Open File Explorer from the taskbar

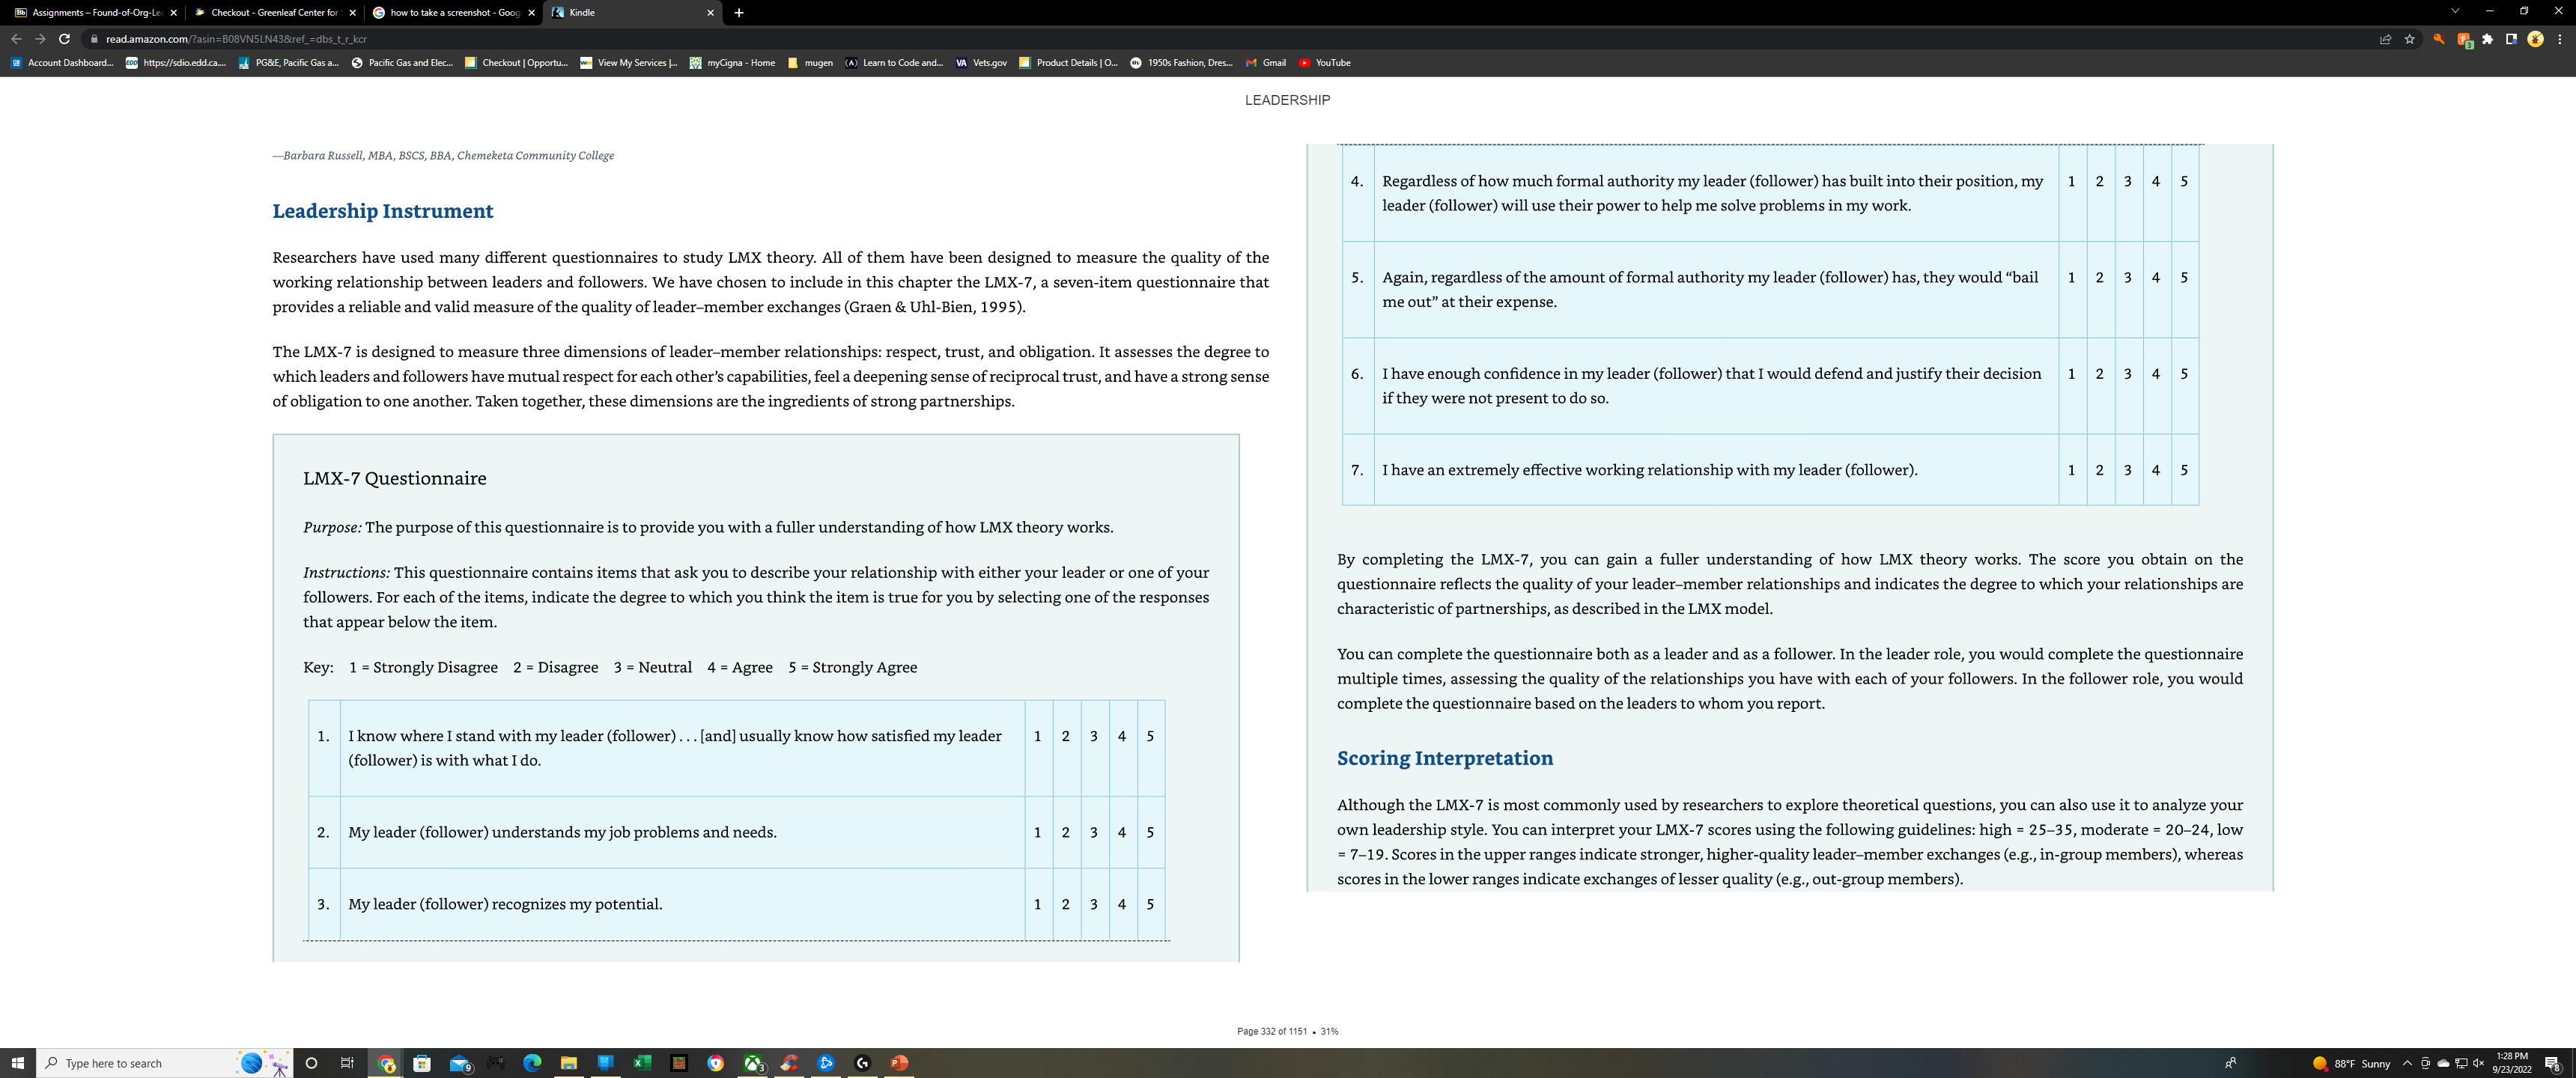click(x=568, y=1063)
